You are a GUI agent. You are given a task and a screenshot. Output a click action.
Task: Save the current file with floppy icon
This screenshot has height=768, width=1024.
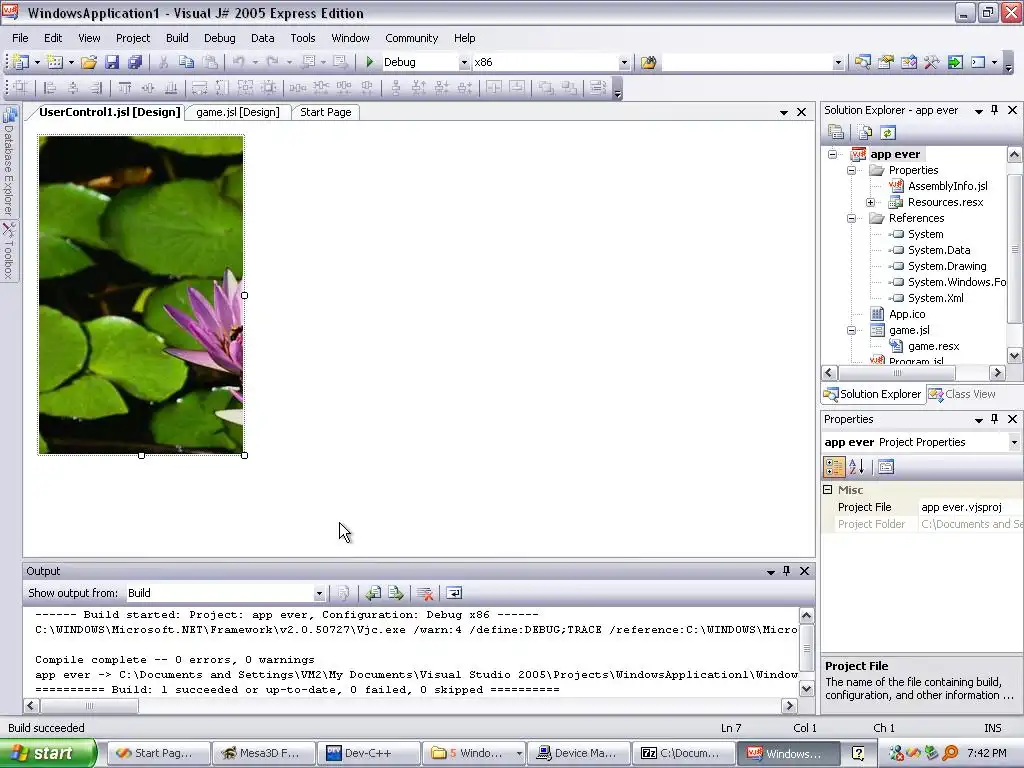pos(112,62)
